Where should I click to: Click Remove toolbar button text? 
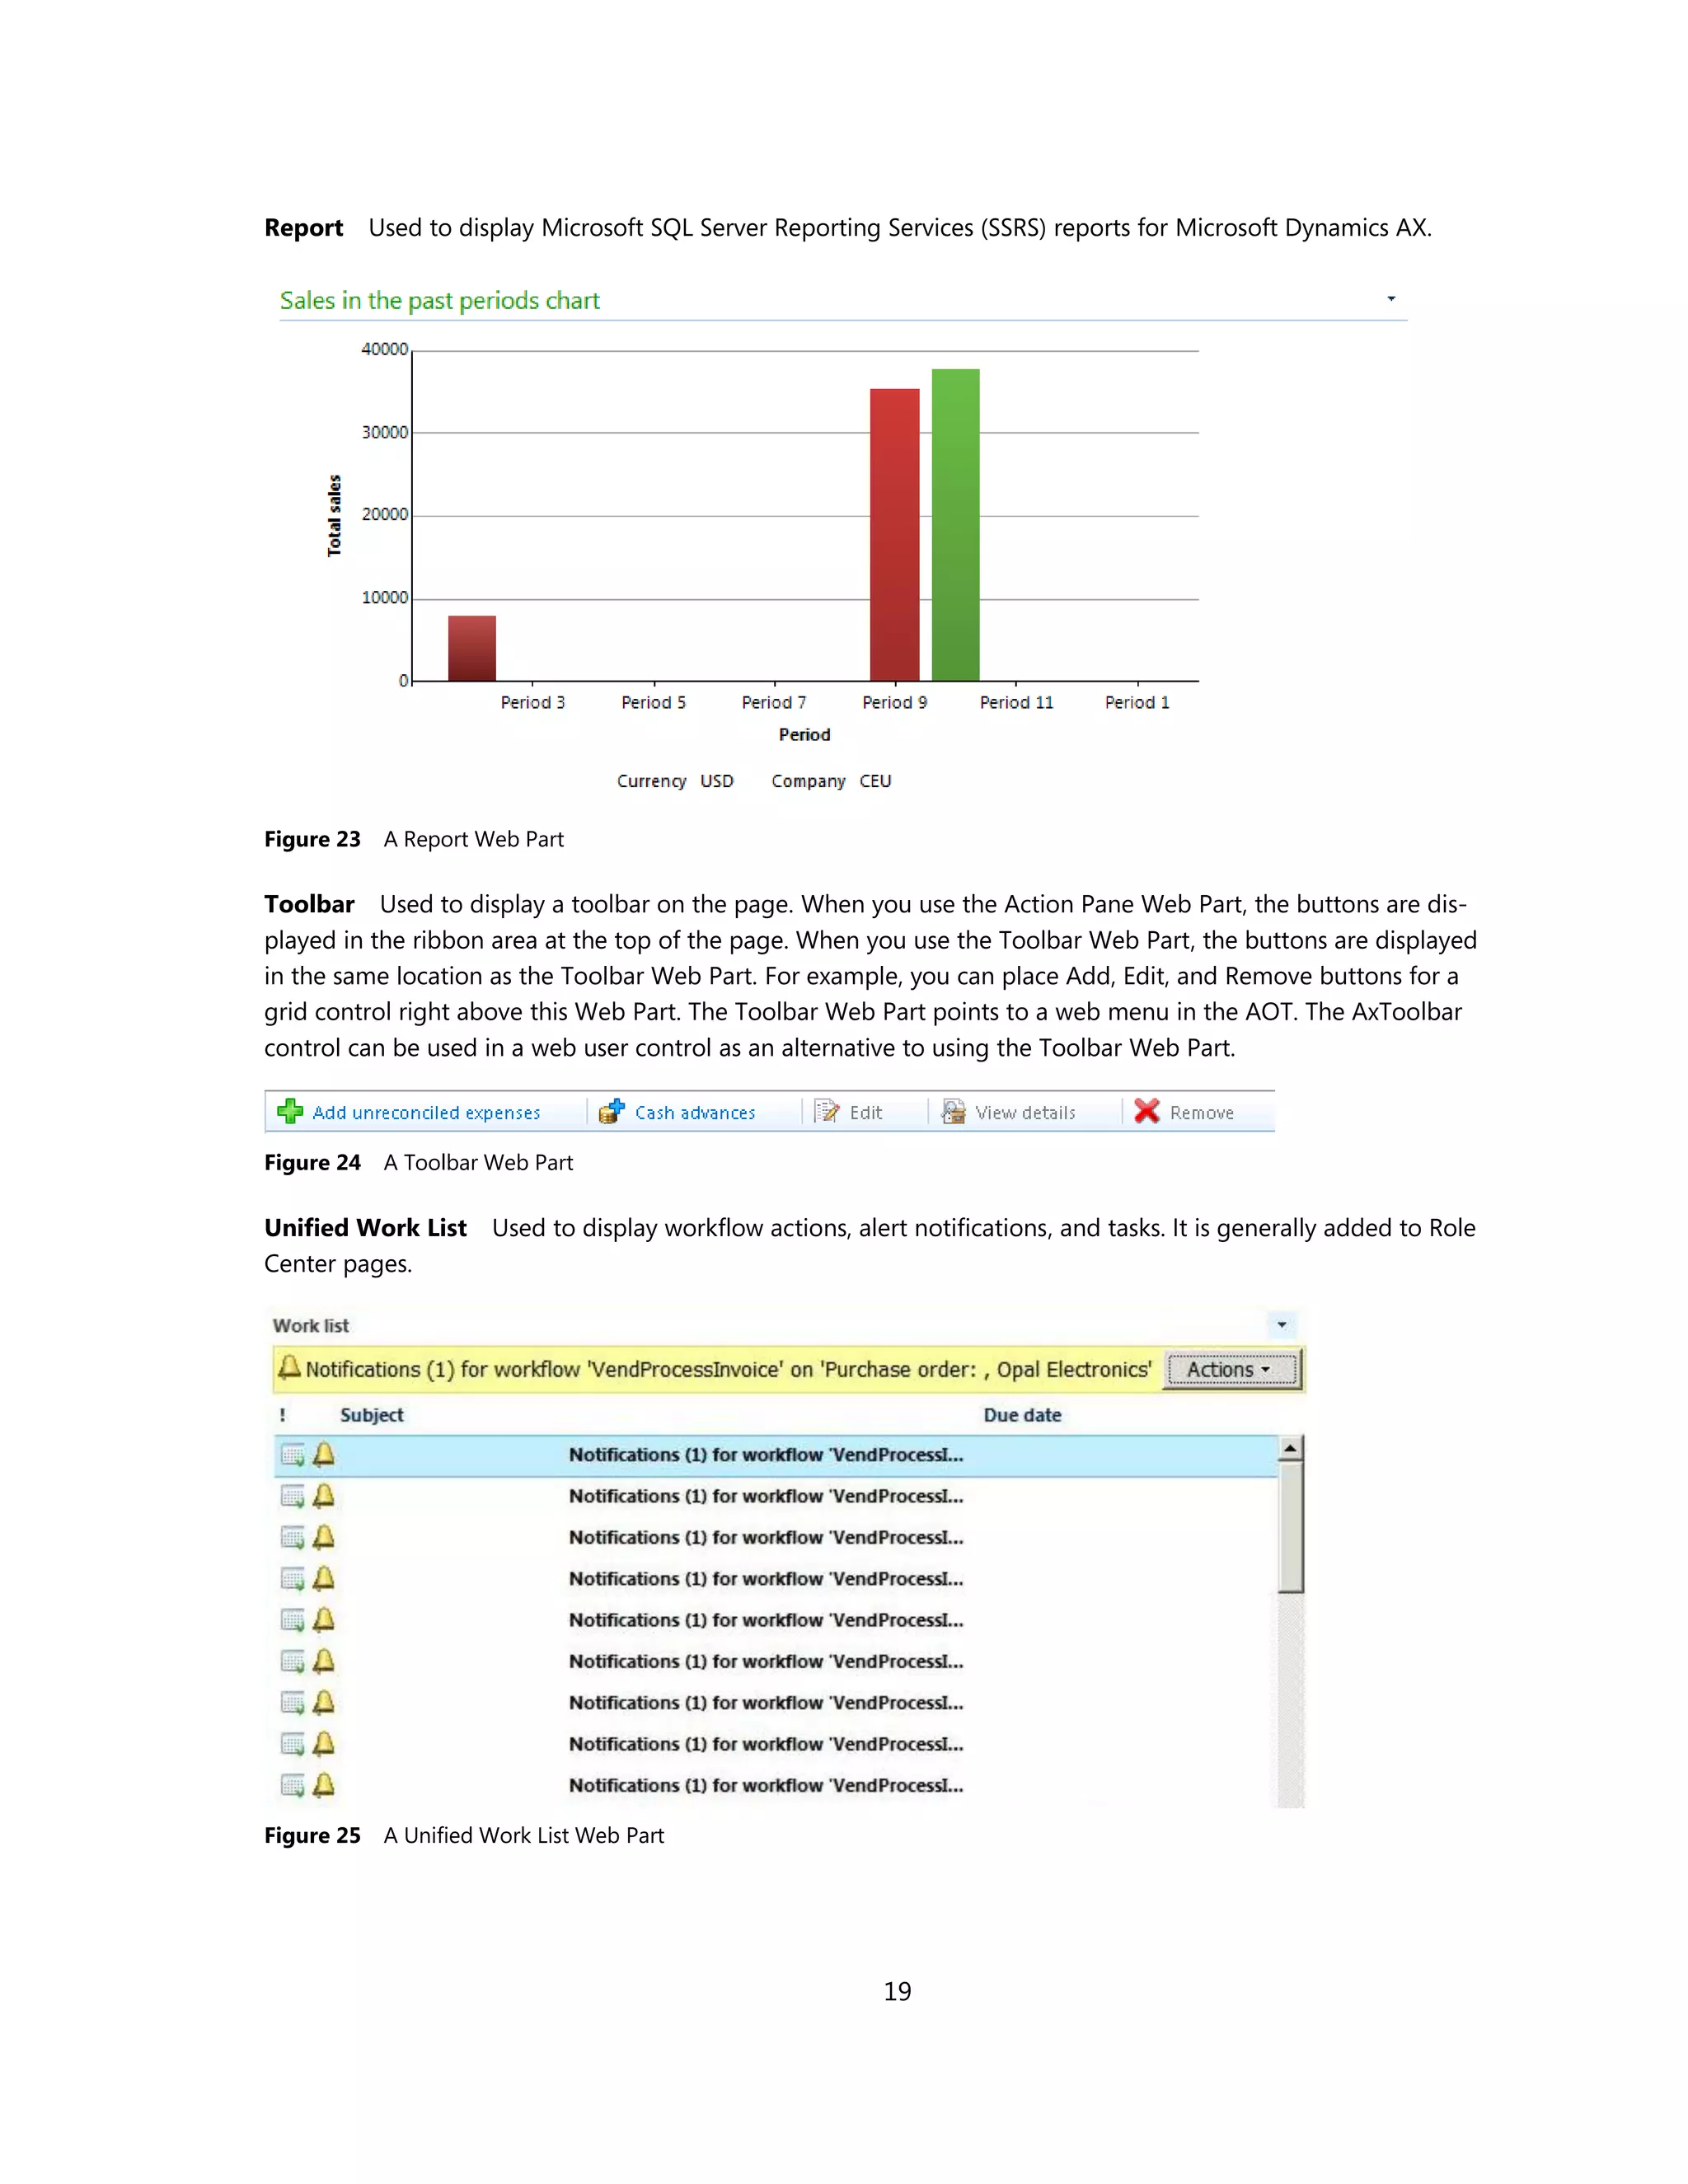(1201, 1113)
